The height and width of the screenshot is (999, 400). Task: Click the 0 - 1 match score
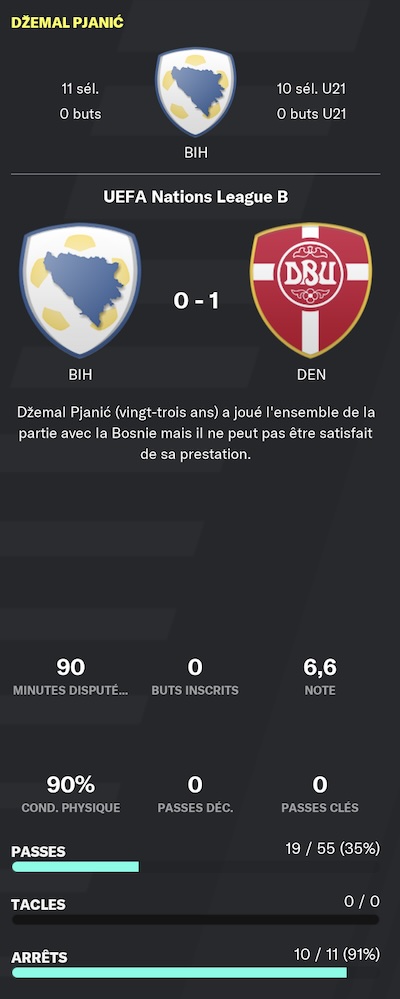click(196, 299)
